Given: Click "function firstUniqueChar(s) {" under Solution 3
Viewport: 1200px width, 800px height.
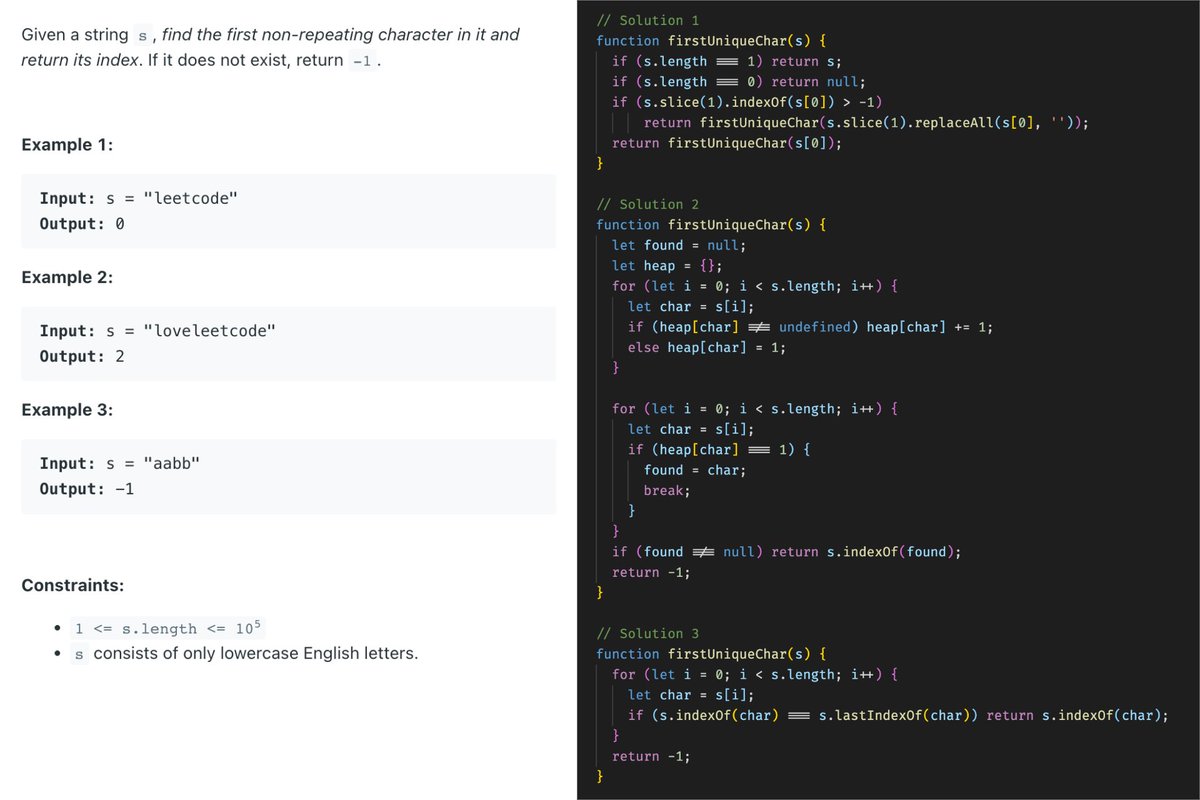Looking at the screenshot, I should click(711, 654).
